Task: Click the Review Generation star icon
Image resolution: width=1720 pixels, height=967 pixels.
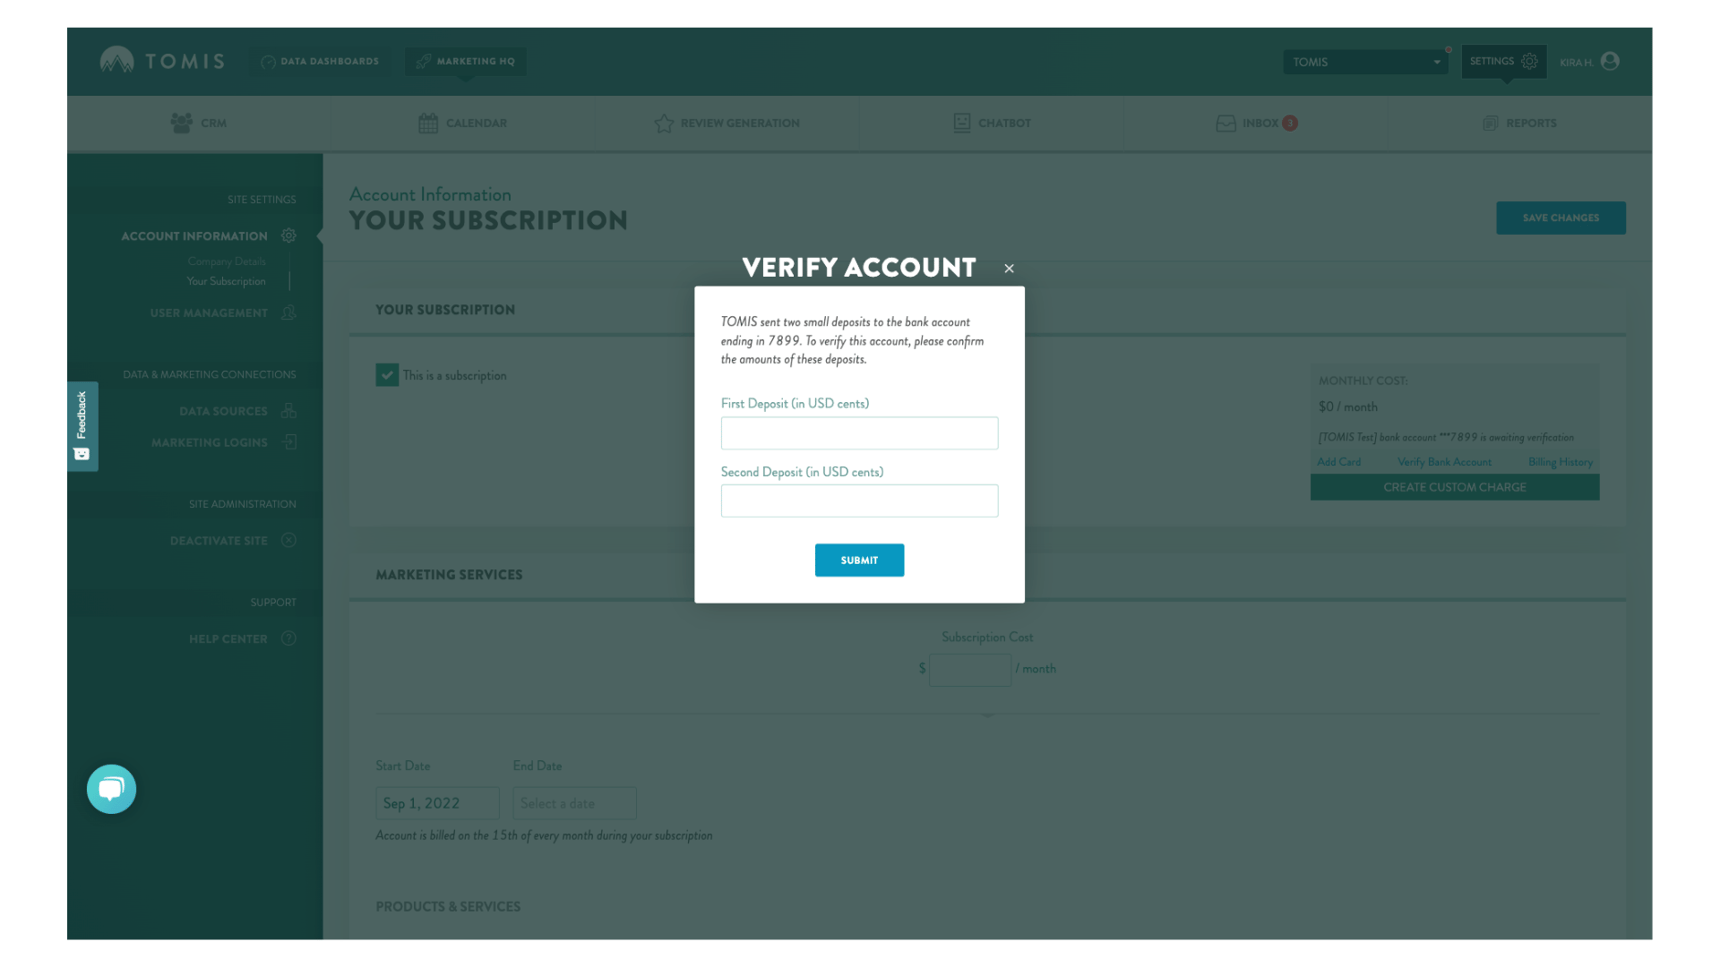Action: pos(664,122)
